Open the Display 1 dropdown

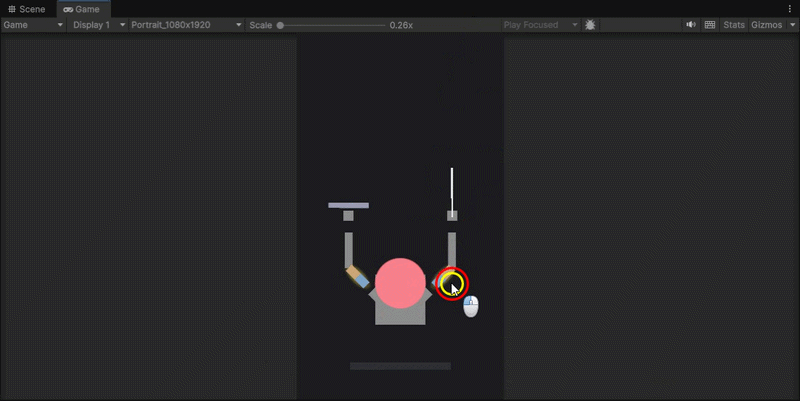coord(98,25)
